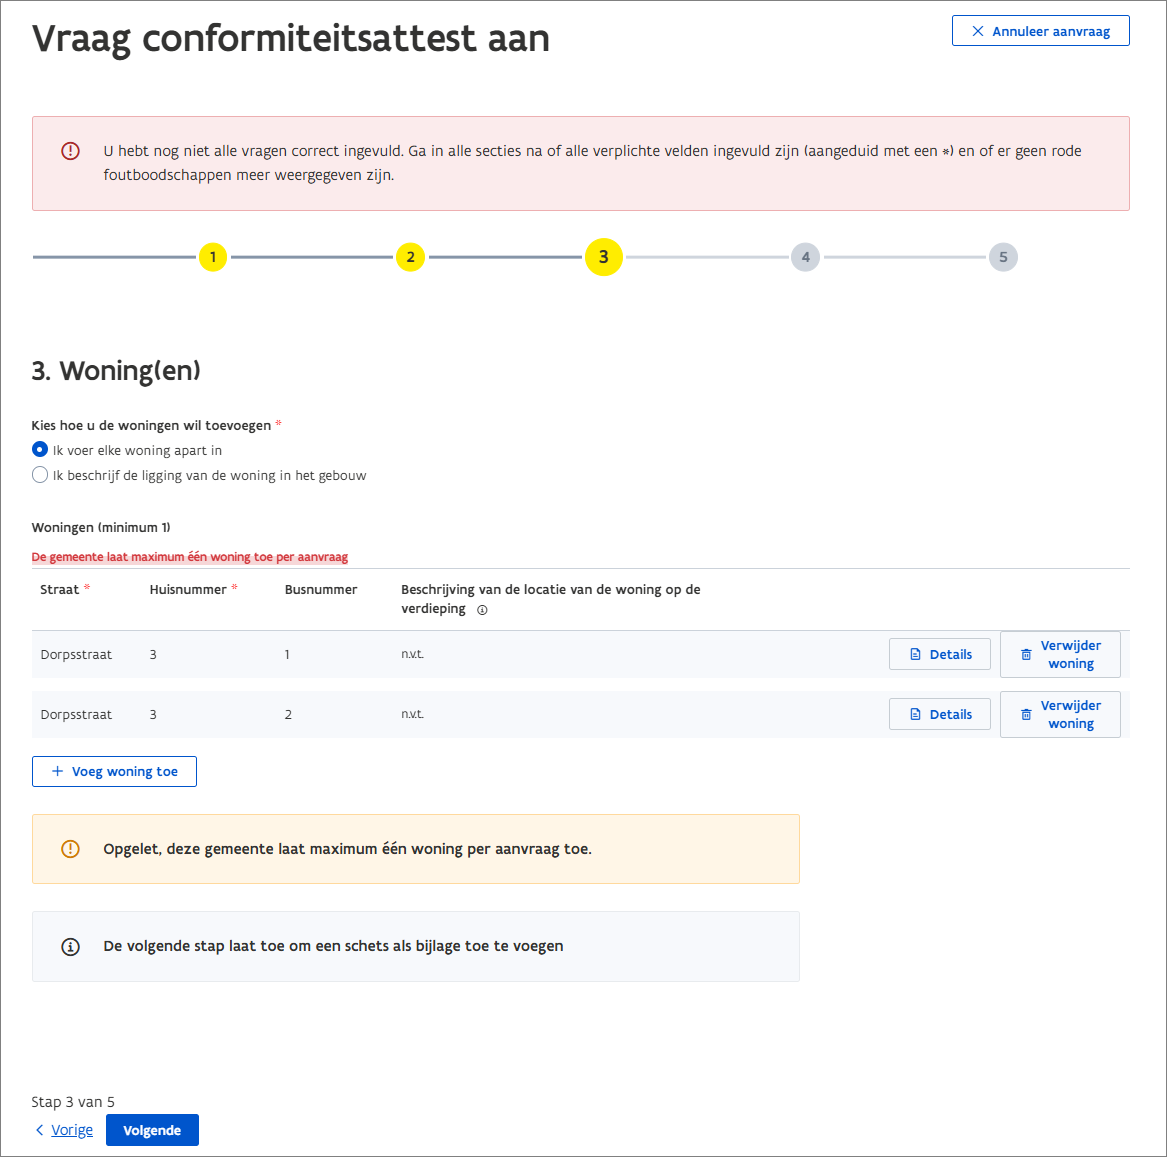Click info icon beside verdieping column header
This screenshot has width=1167, height=1157.
click(x=482, y=610)
